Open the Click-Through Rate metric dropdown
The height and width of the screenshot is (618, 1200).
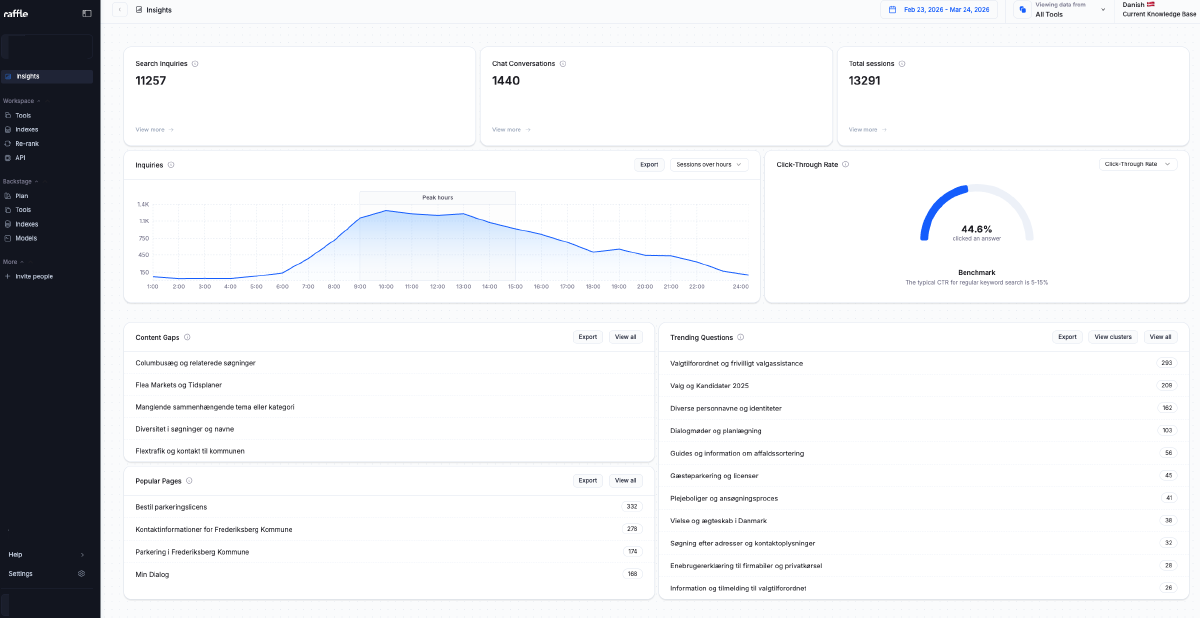point(1137,164)
